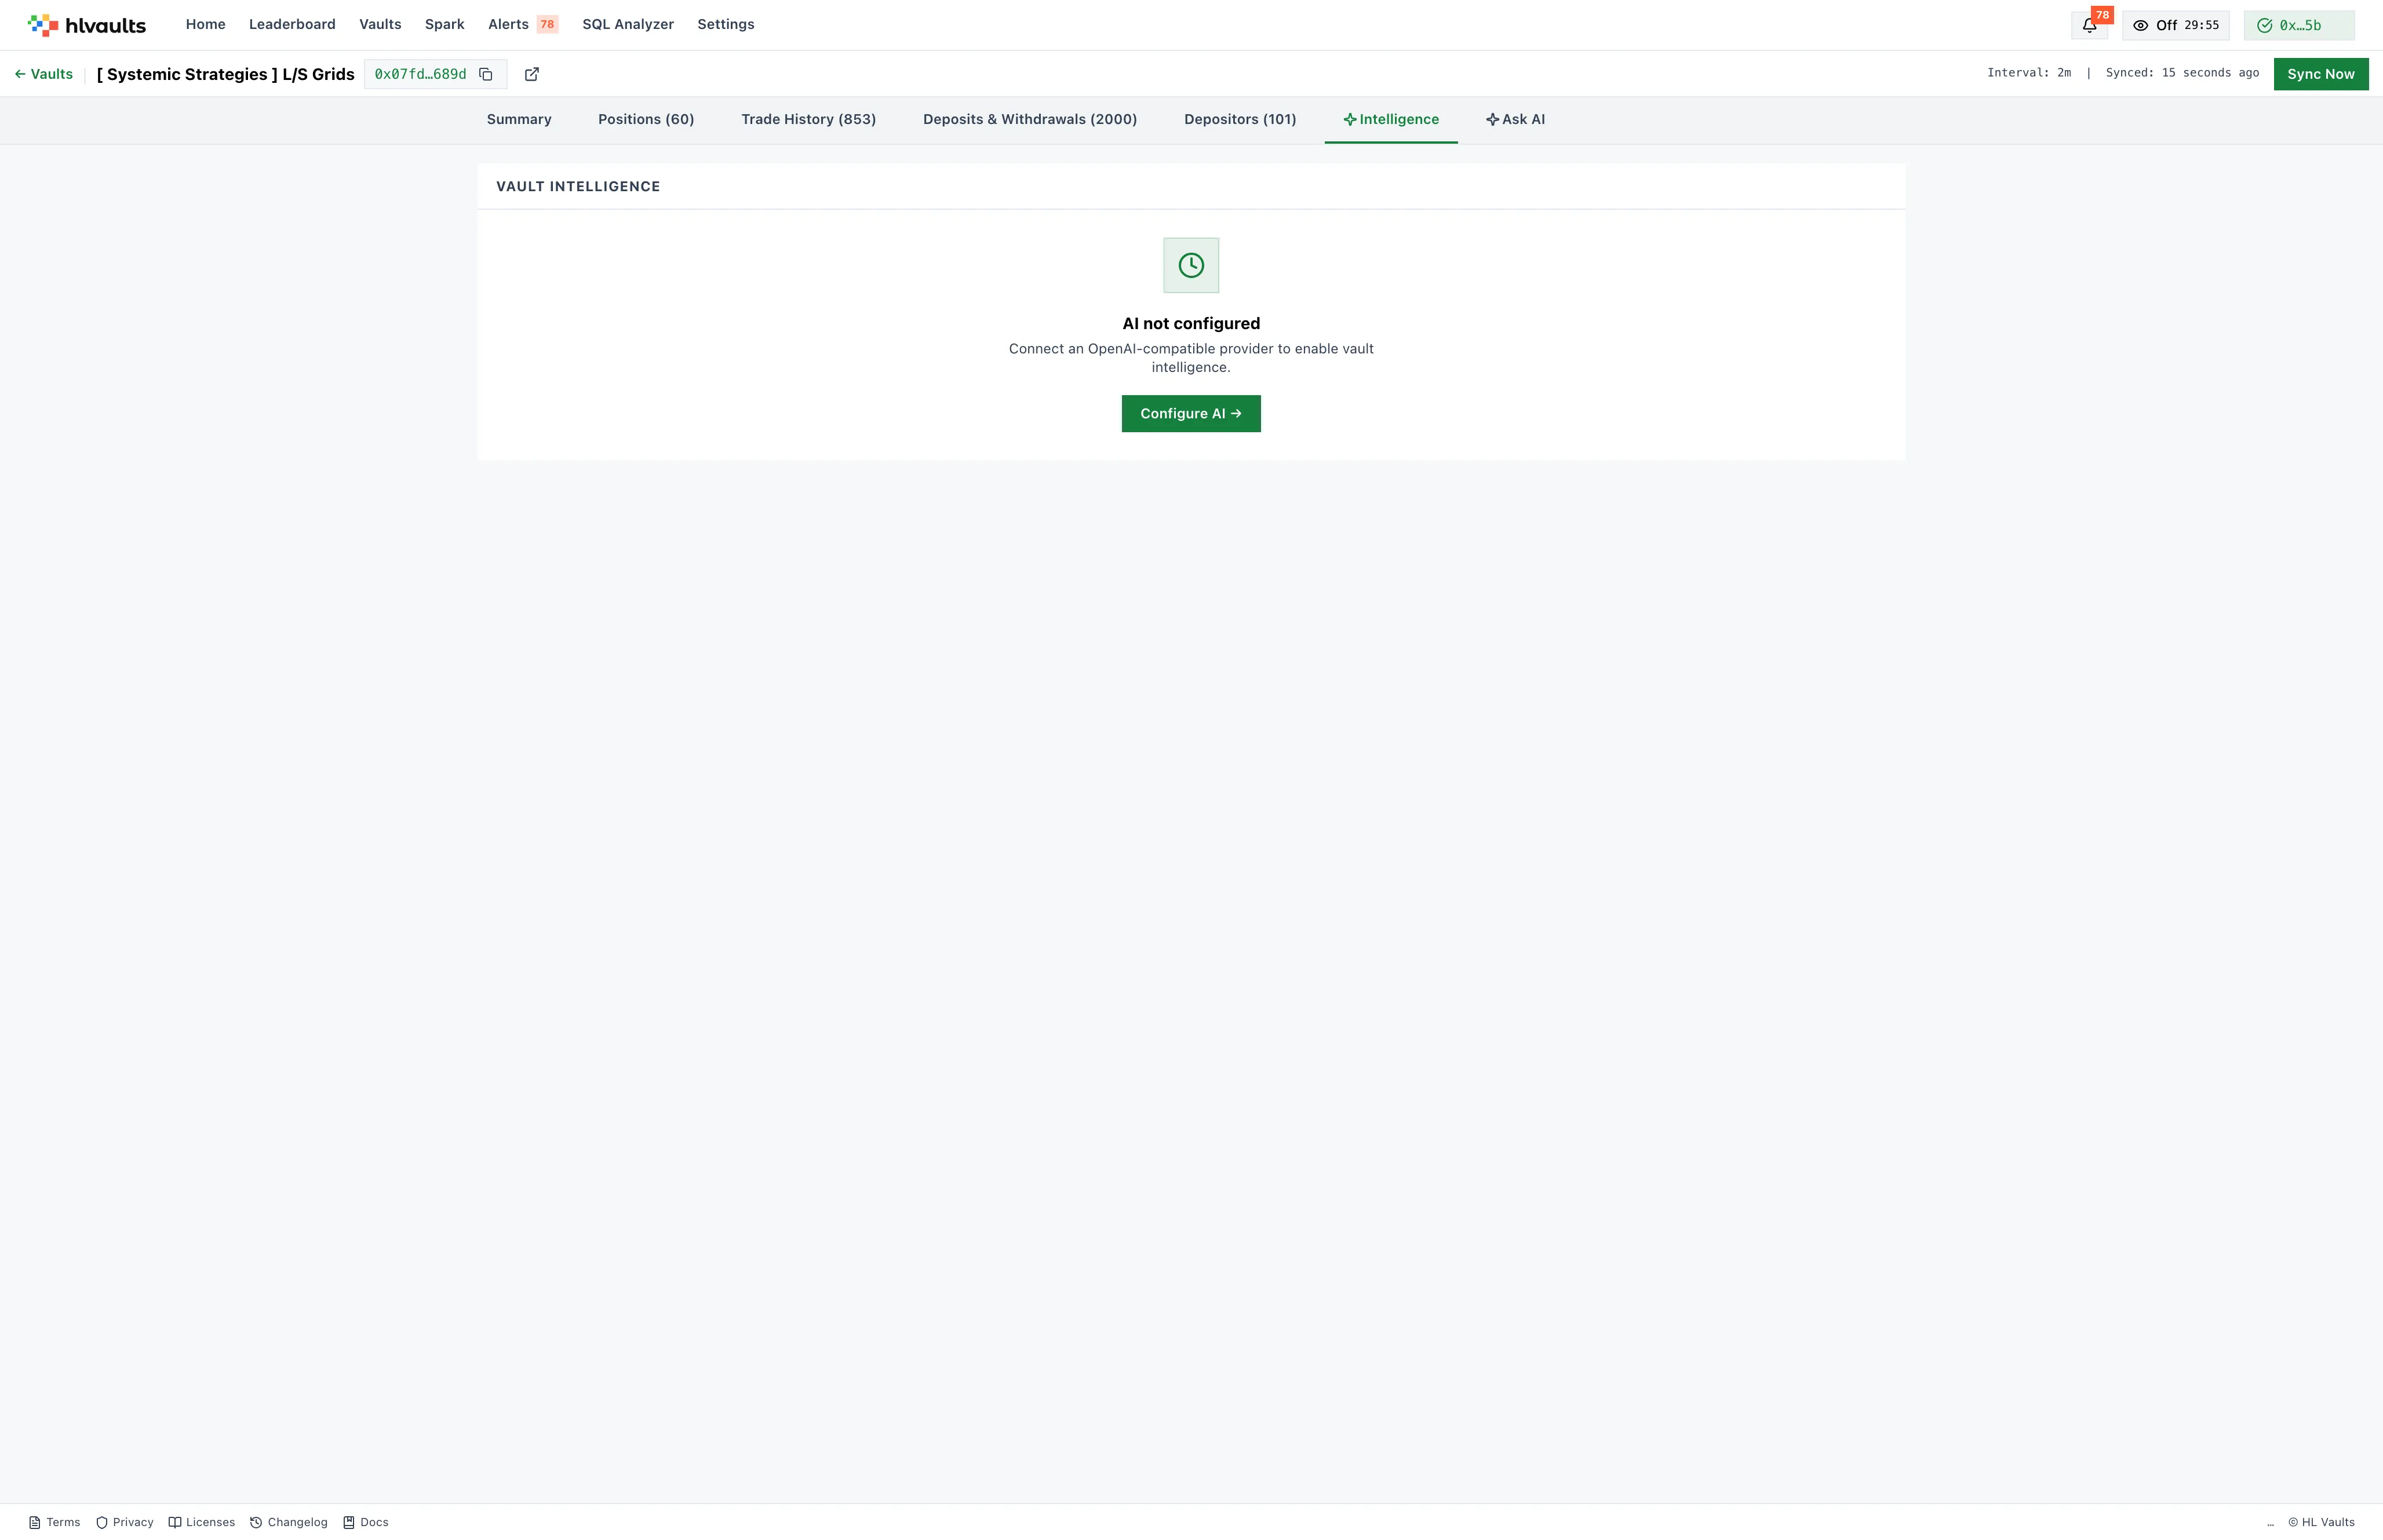Click the vault address 0x07fd…689d text
2383x1540 pixels.
click(x=420, y=74)
